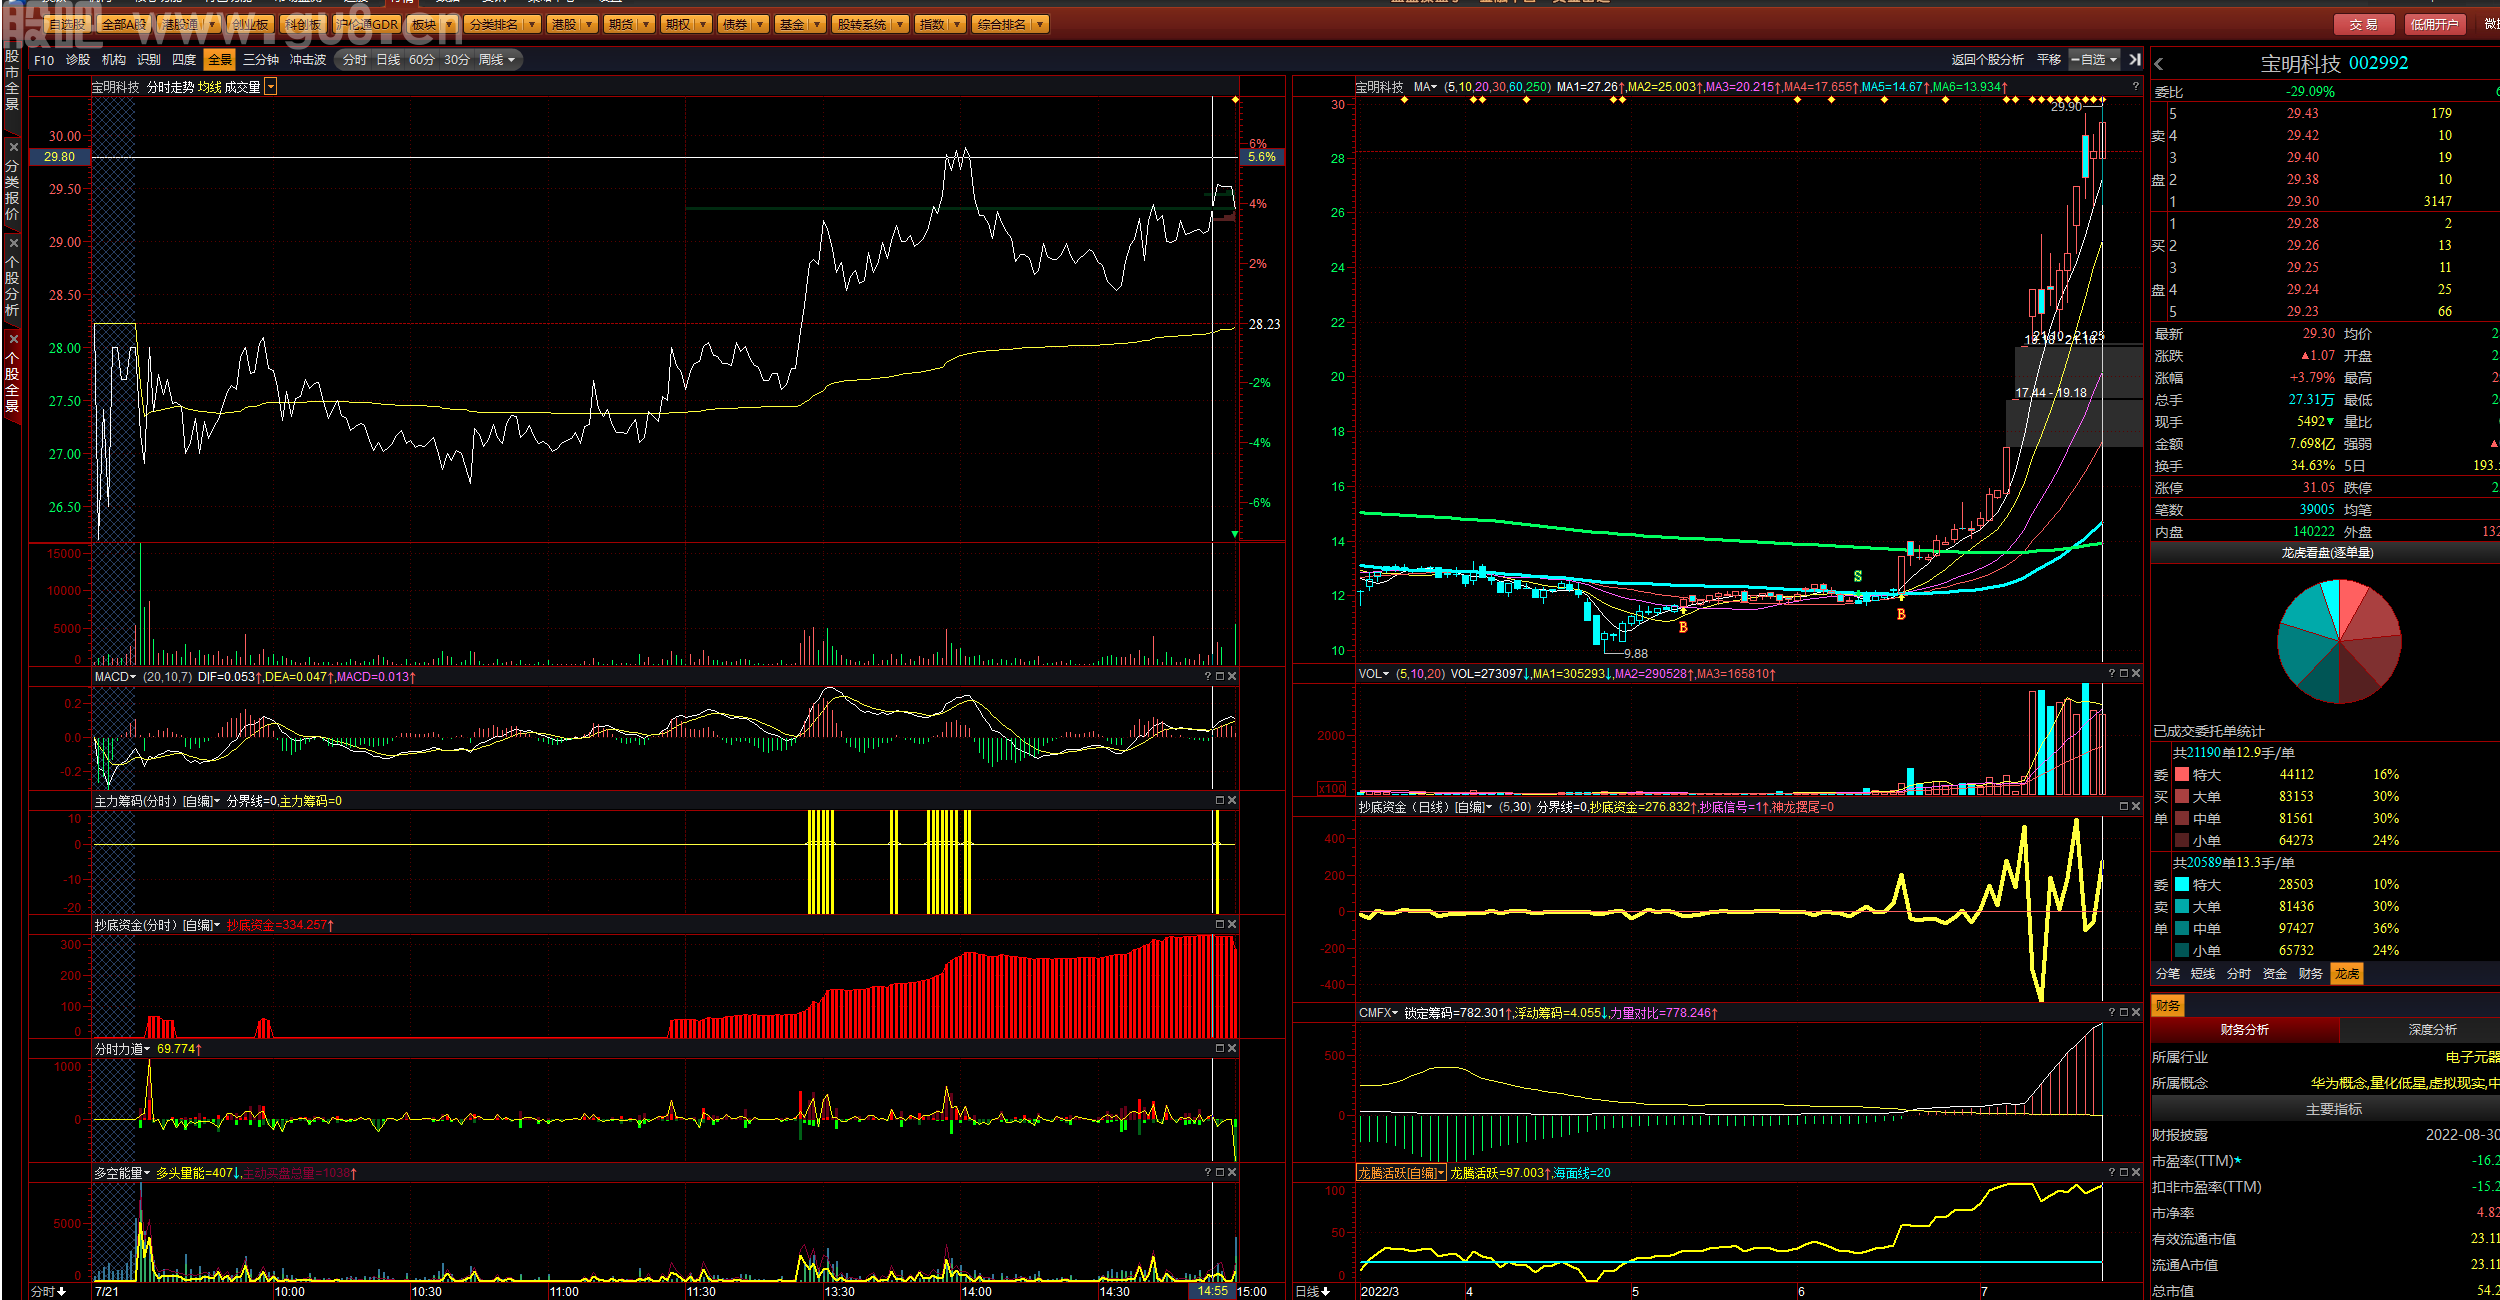Click the cyan 特大 sell-order legend swatch
2500x1300 pixels.
point(2182,884)
